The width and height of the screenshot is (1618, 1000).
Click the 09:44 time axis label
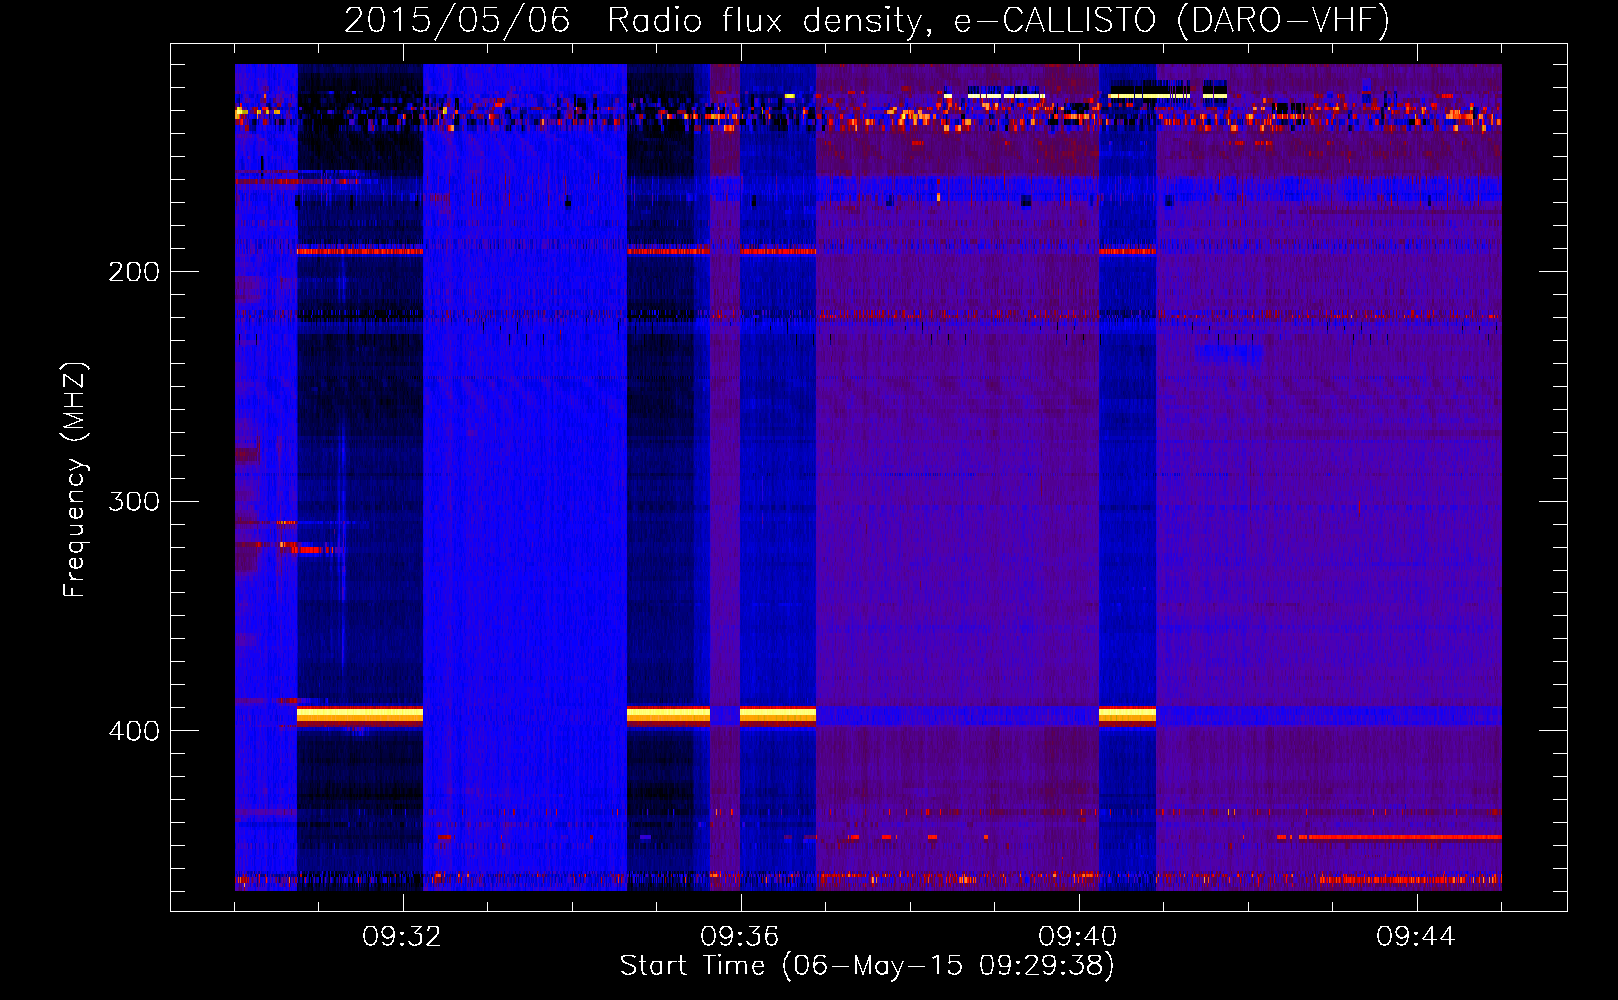coord(1416,937)
